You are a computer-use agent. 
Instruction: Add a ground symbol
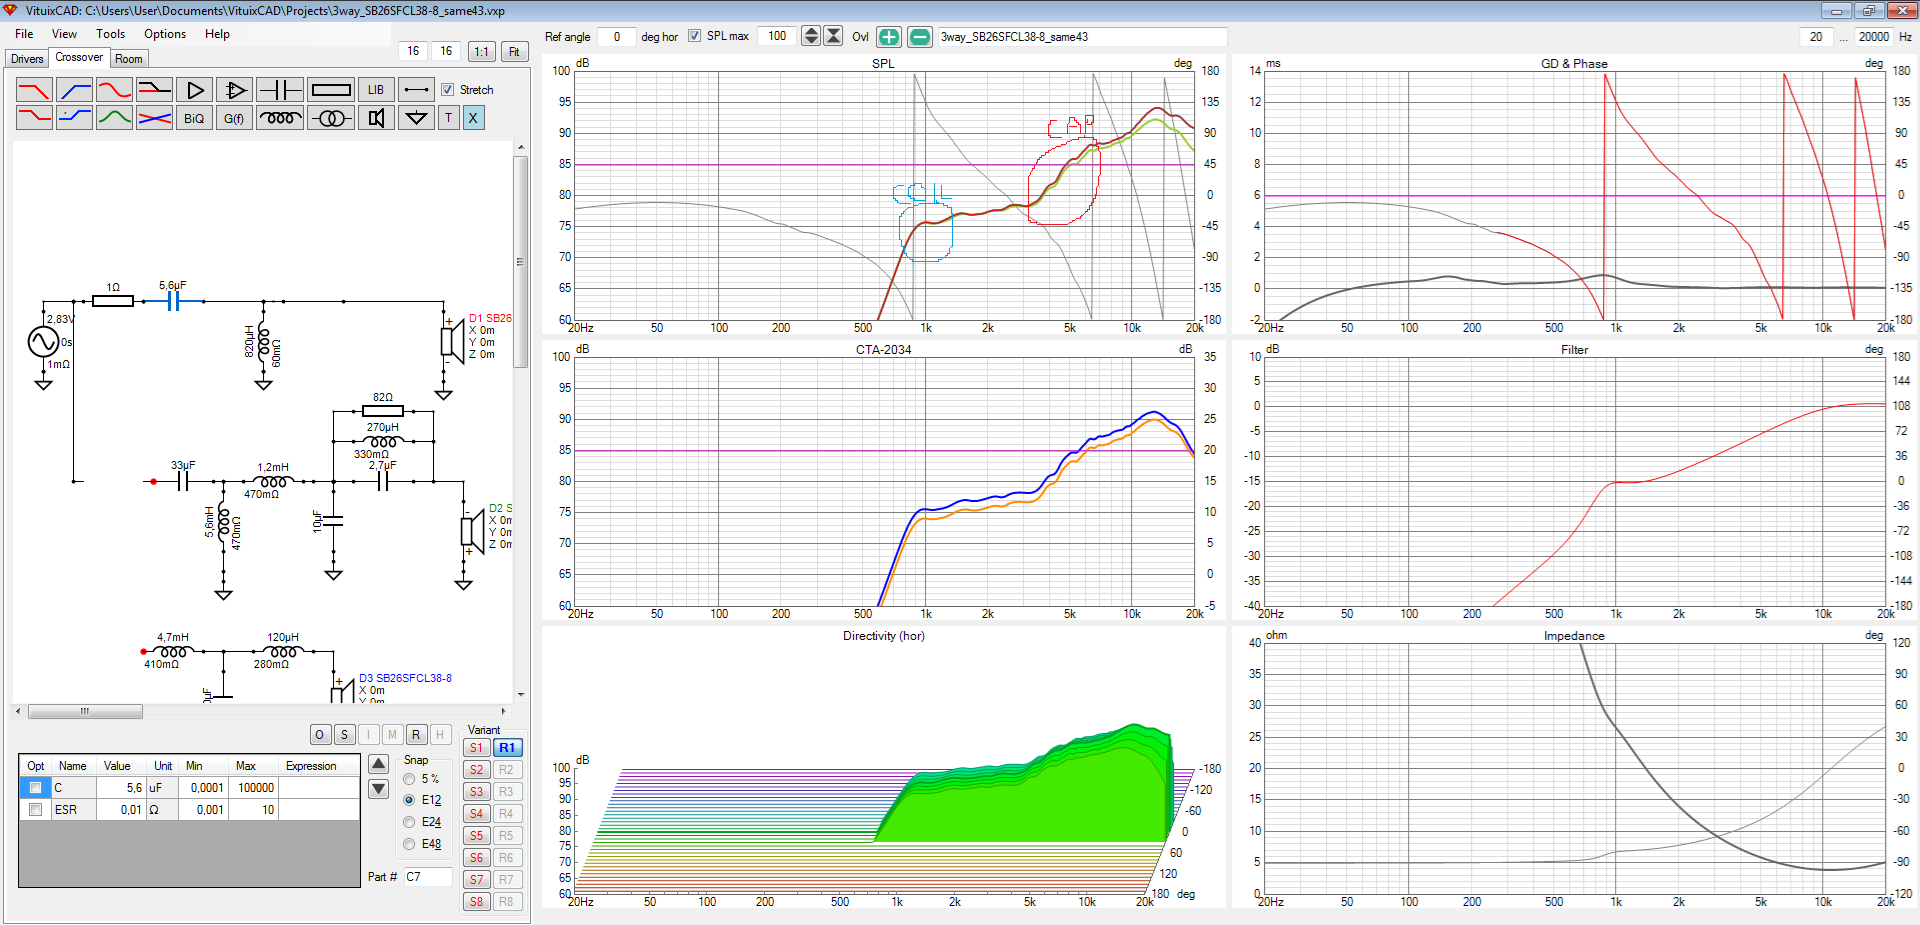tap(416, 118)
